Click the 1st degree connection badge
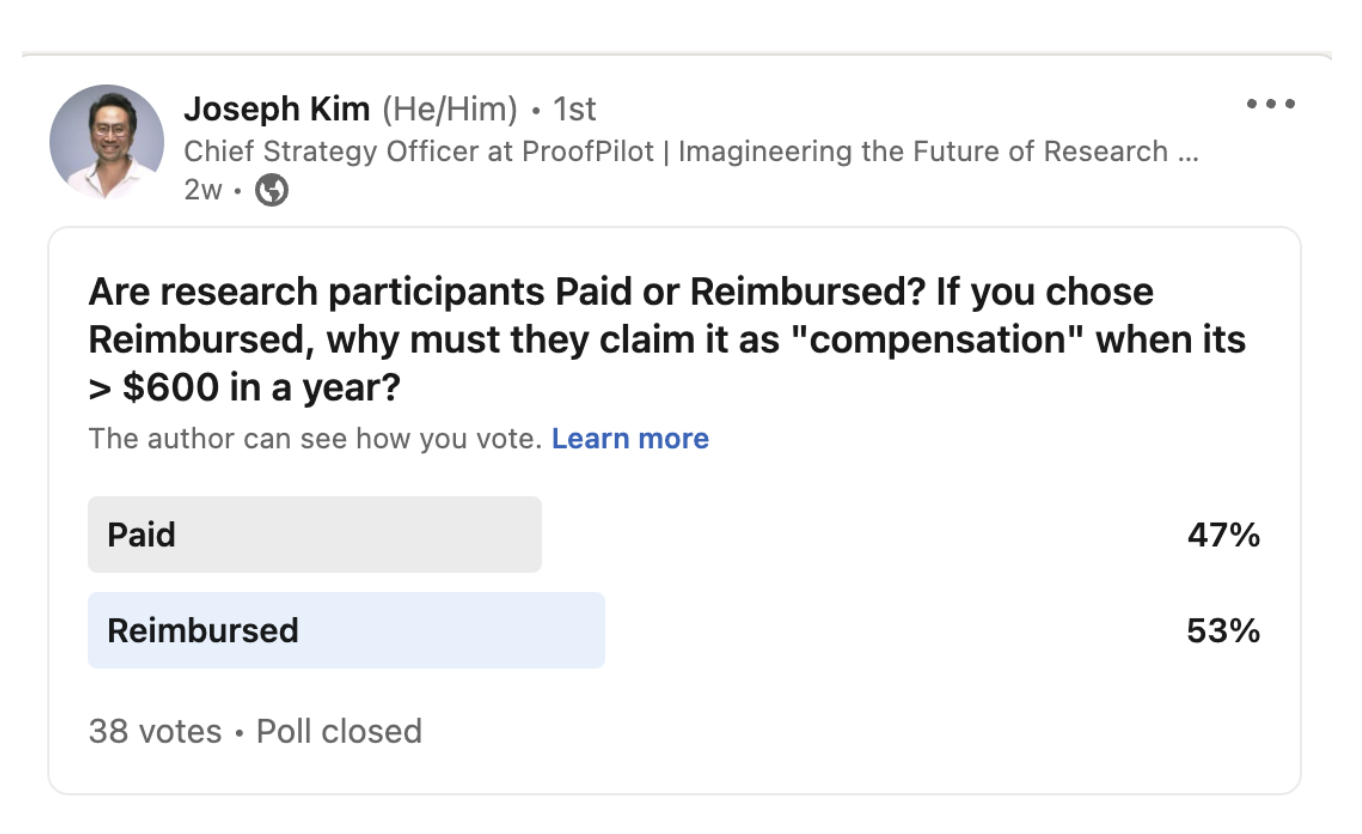 [575, 109]
